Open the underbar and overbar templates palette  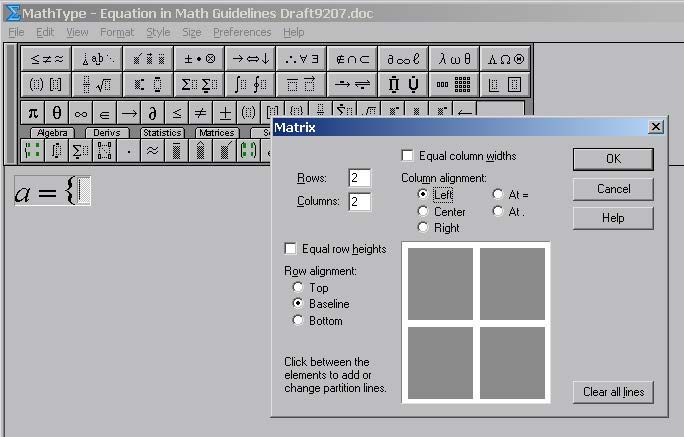(301, 85)
